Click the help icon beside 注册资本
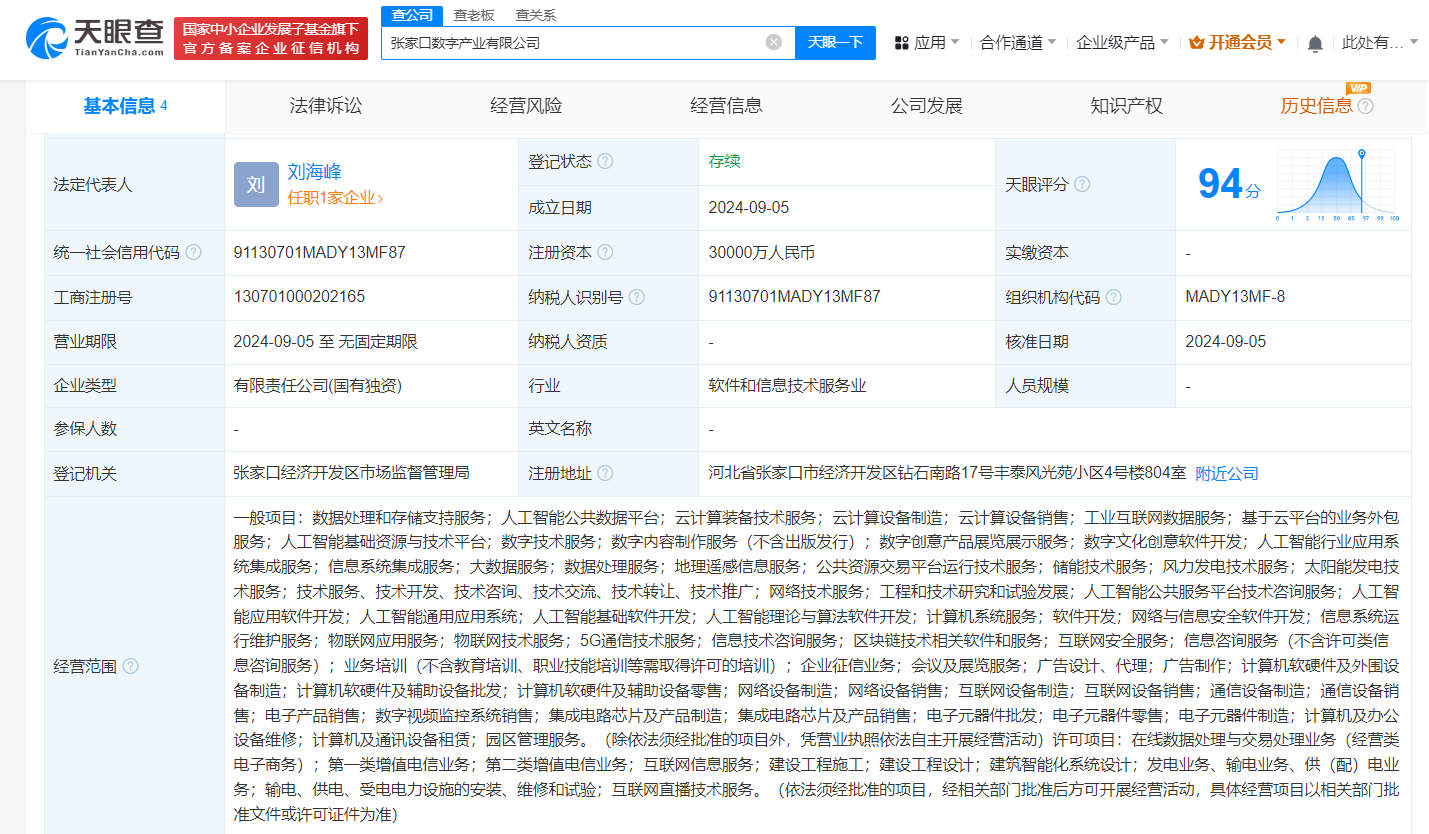 607,252
